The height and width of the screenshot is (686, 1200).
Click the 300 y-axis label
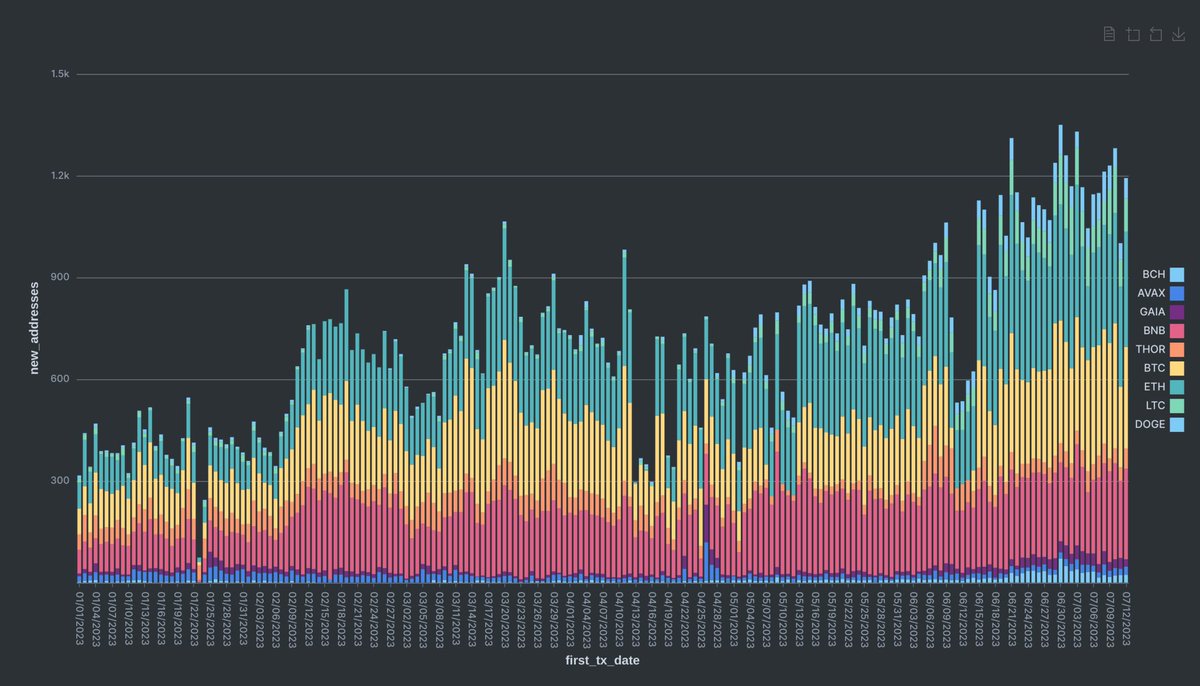[59, 481]
